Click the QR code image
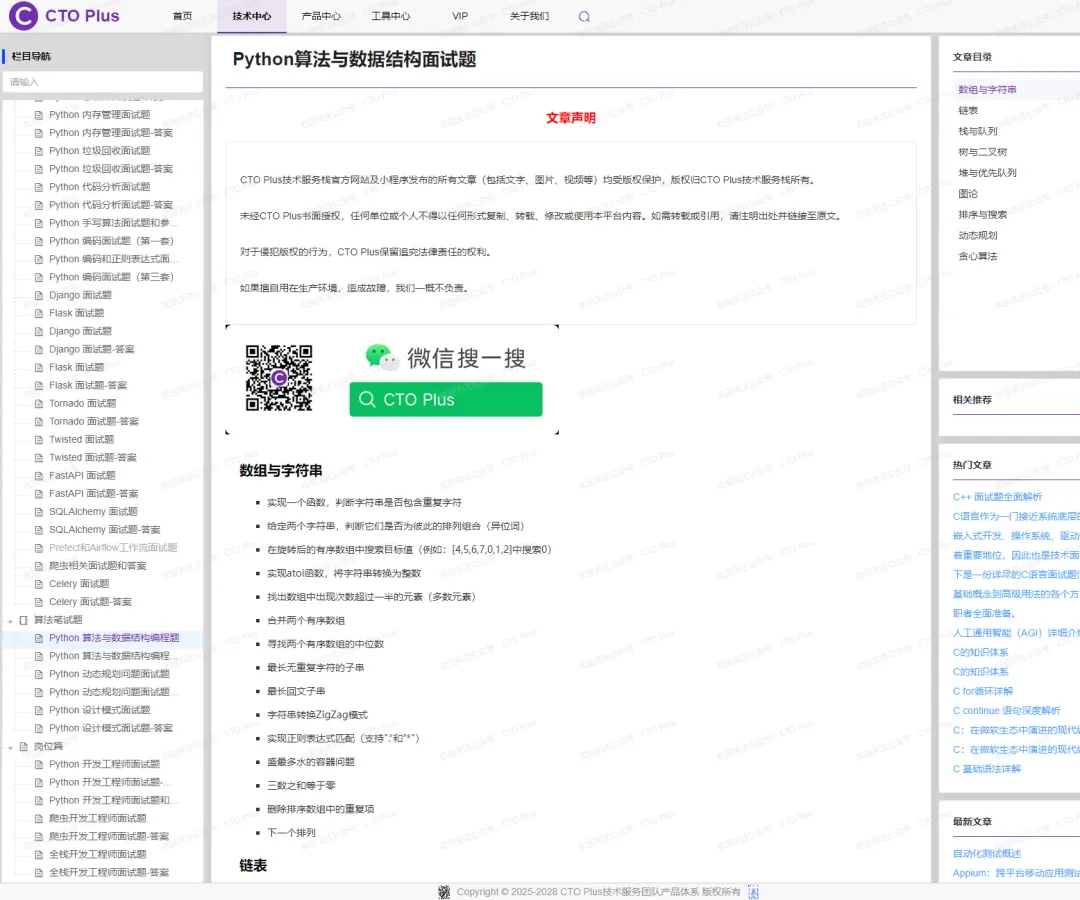Viewport: 1080px width, 900px height. [x=279, y=378]
